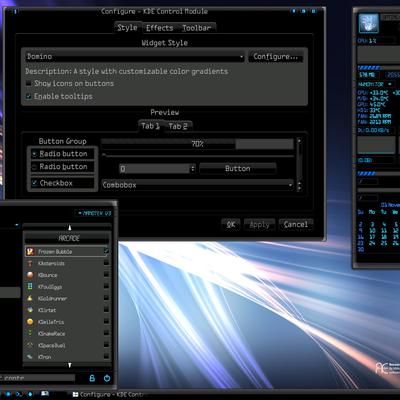Click the KGoldrunner game icon

pyautogui.click(x=30, y=298)
